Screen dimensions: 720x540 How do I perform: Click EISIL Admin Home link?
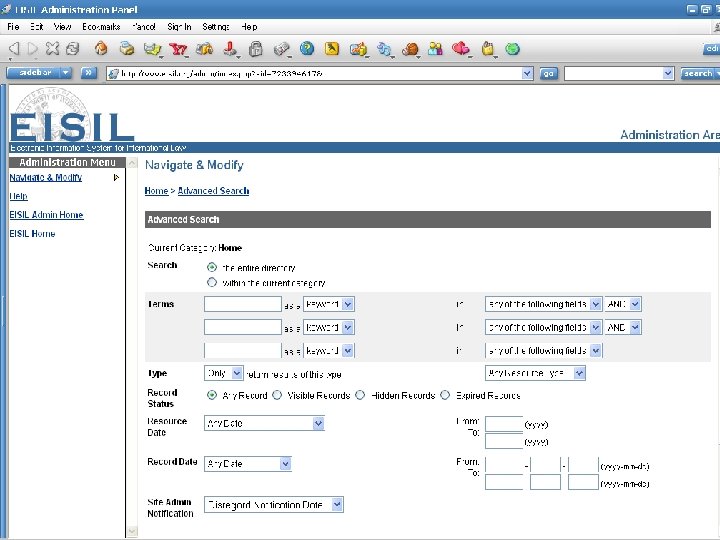[46, 214]
